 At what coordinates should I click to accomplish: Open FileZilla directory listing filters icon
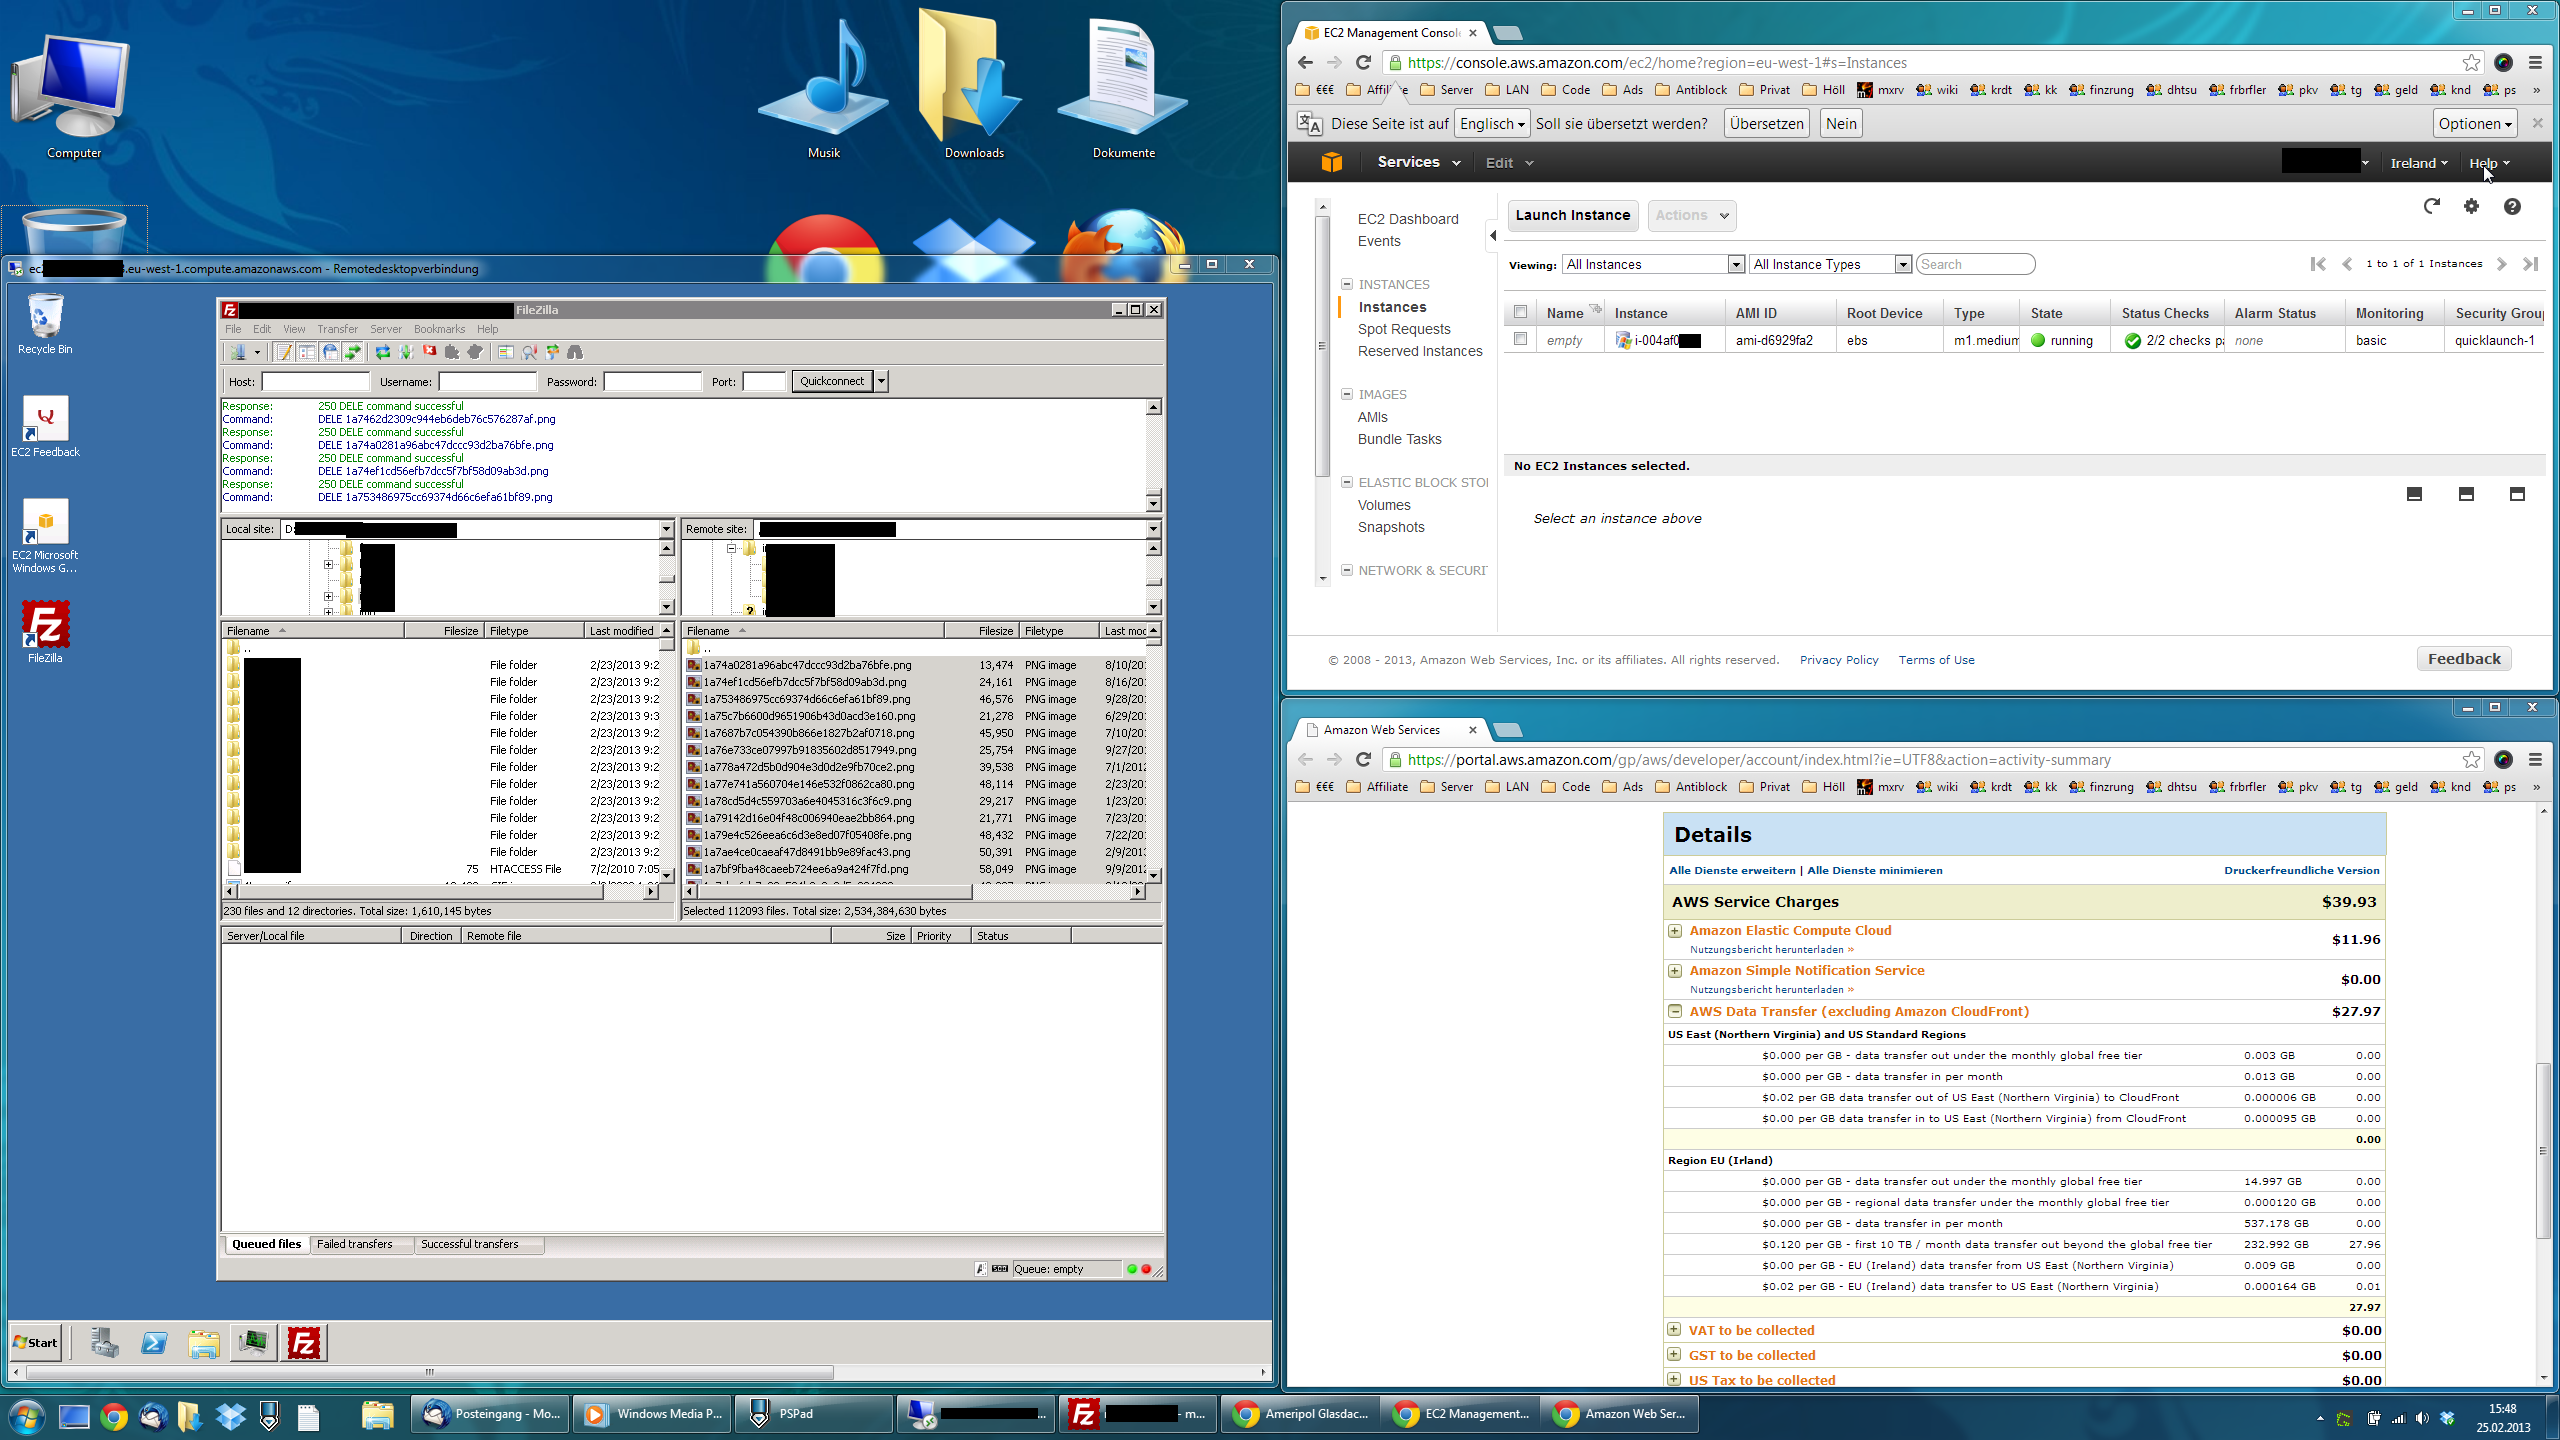coord(506,352)
